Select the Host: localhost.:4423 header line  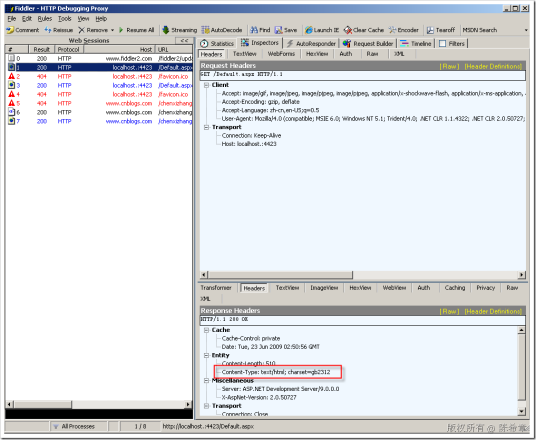point(249,144)
